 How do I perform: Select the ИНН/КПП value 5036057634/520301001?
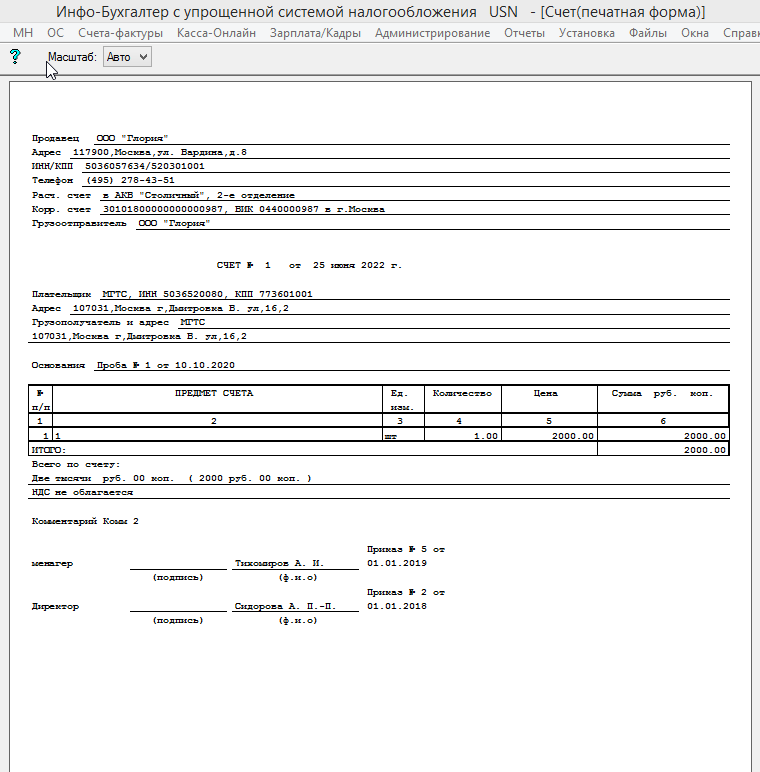coord(145,166)
